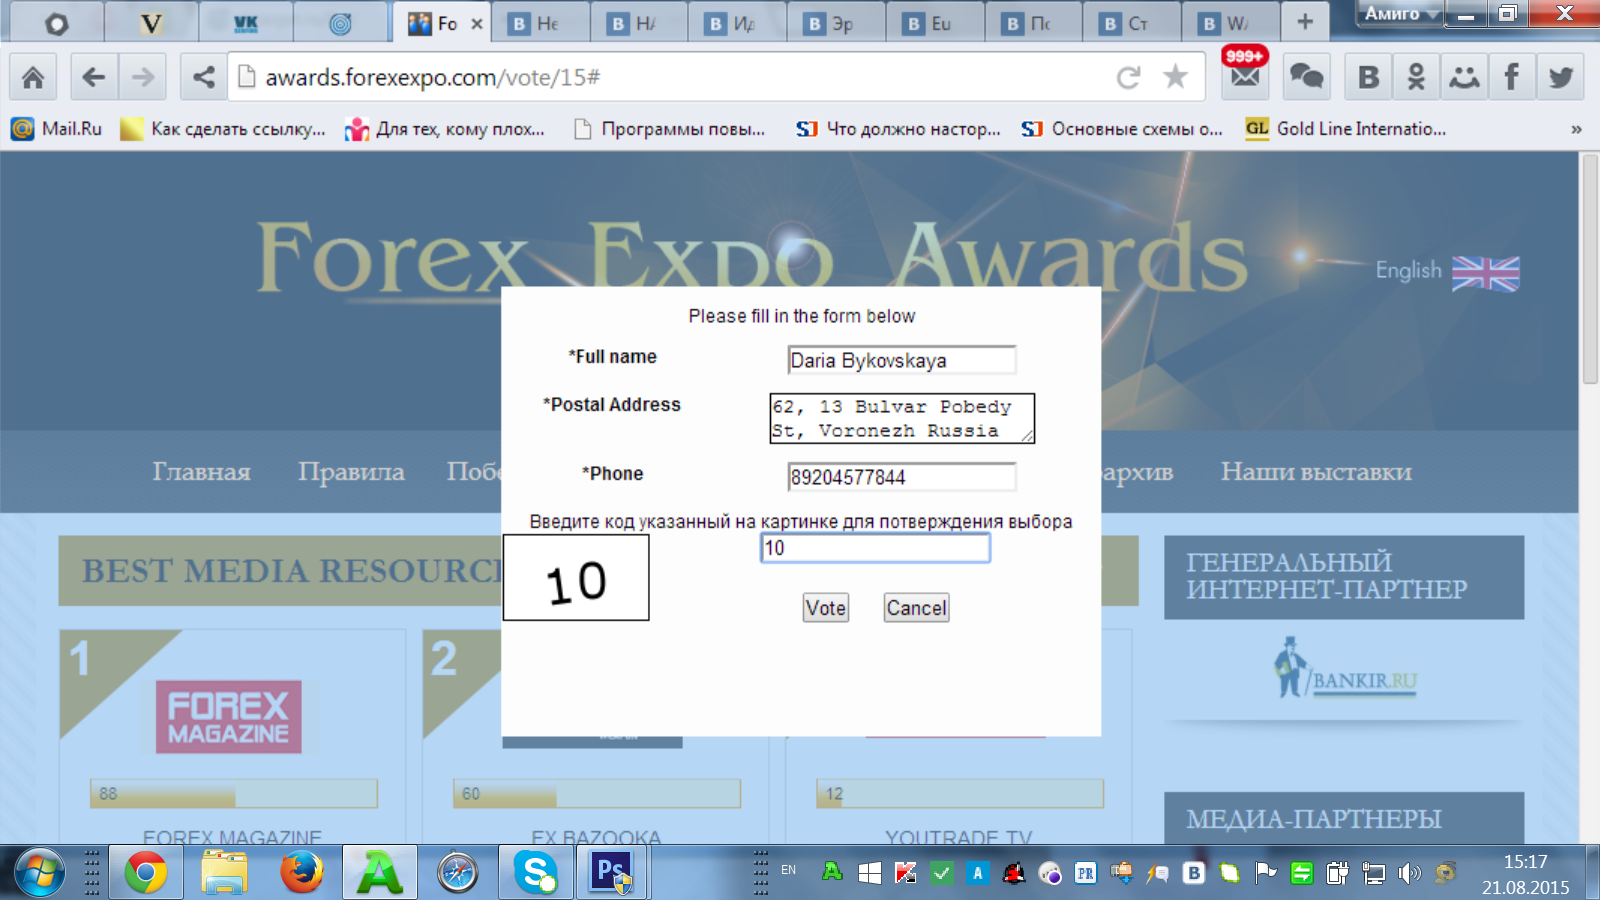1600x900 pixels.
Task: Launch Google Chrome from the taskbar
Action: [x=146, y=873]
